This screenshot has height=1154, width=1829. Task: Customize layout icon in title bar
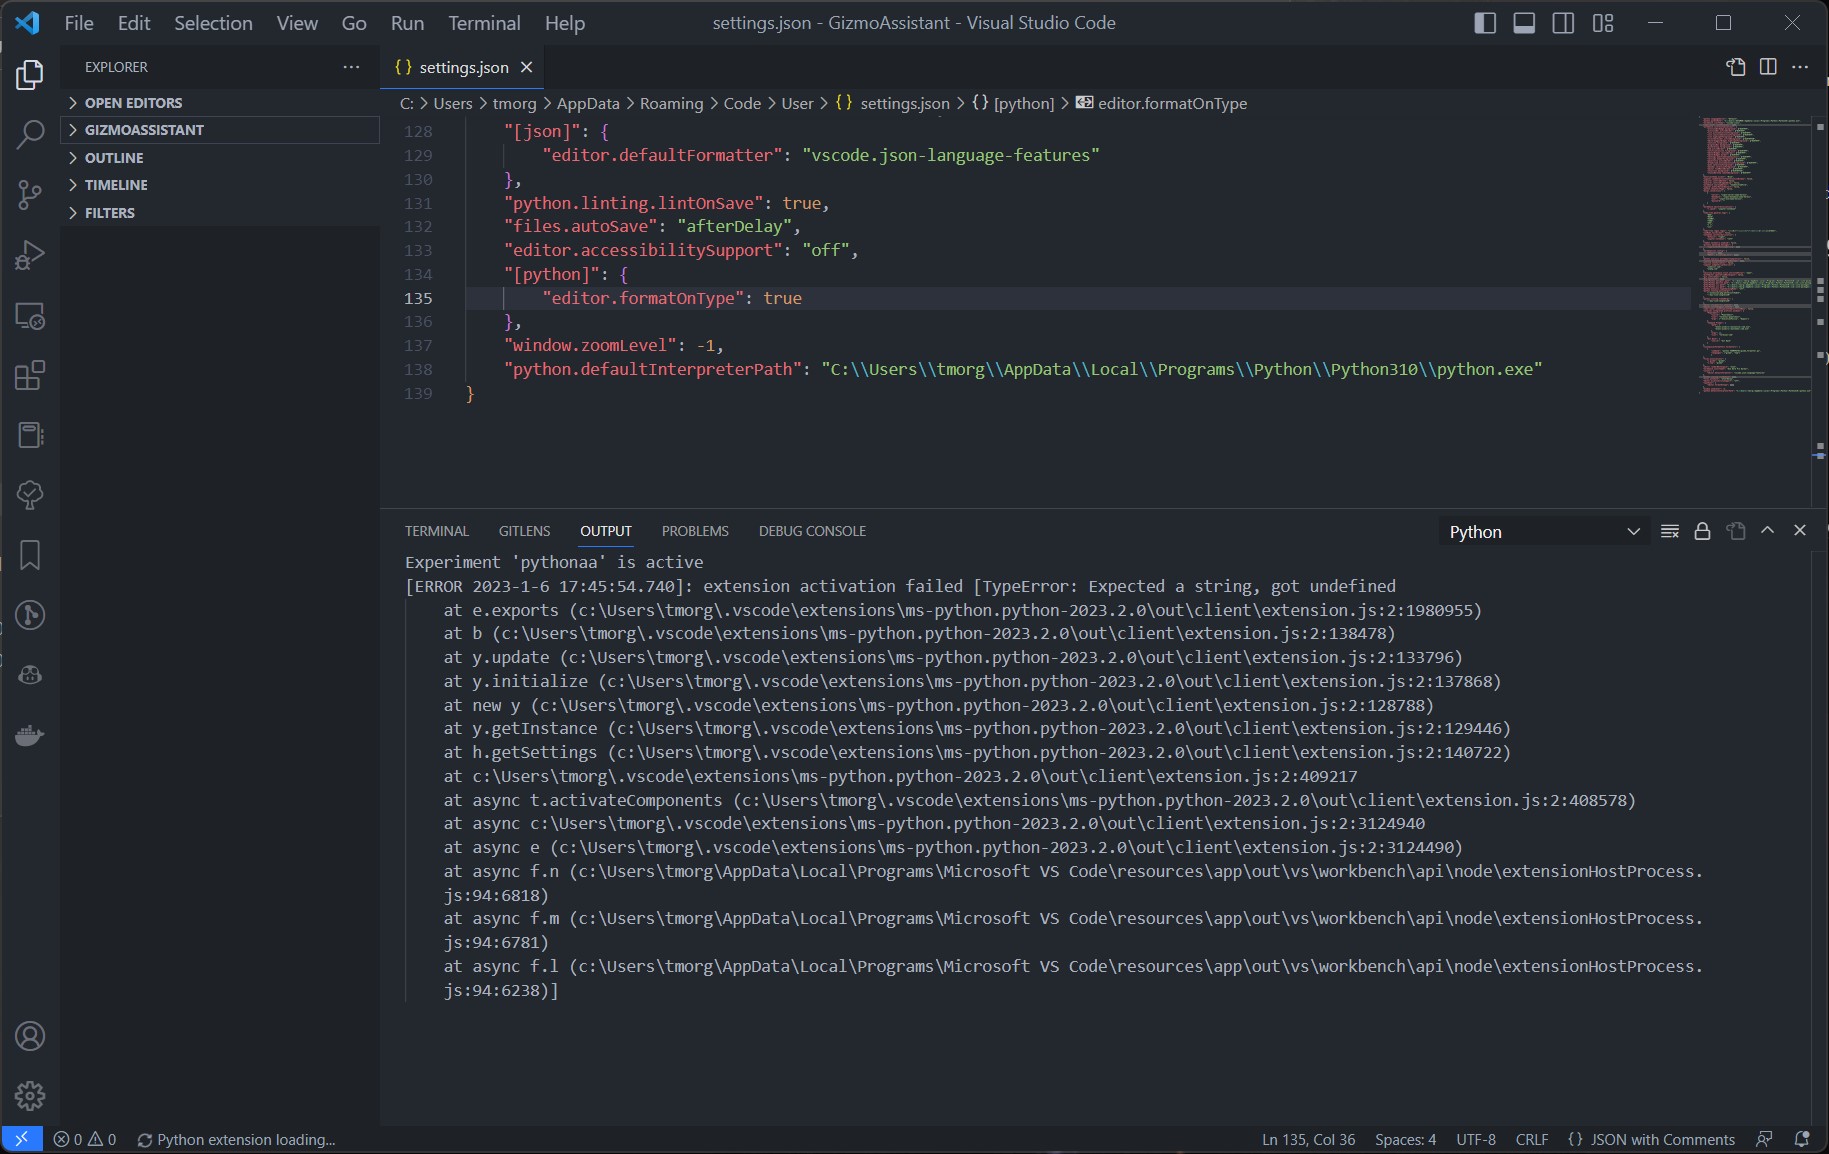(x=1603, y=23)
